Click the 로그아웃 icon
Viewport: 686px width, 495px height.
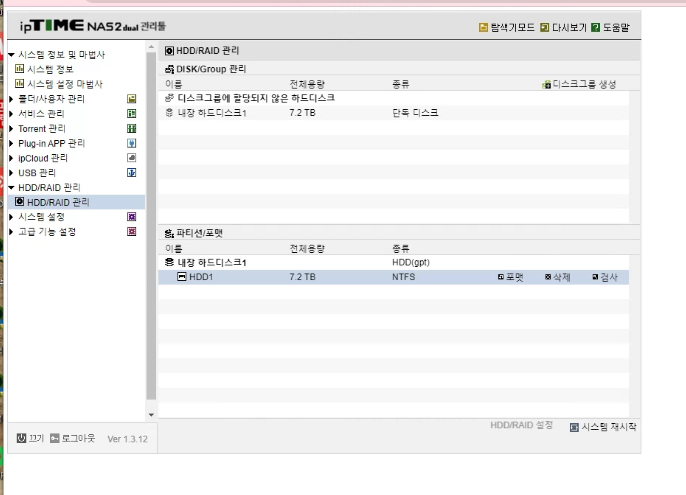pyautogui.click(x=54, y=438)
